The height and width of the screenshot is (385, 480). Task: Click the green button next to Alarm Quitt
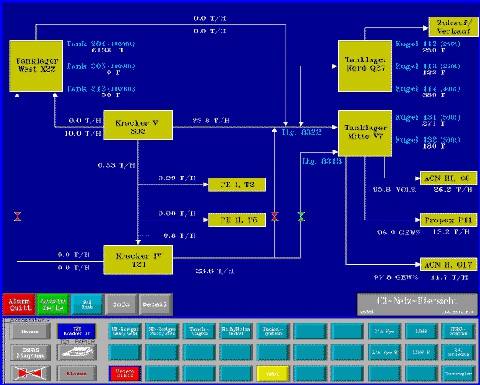point(53,305)
